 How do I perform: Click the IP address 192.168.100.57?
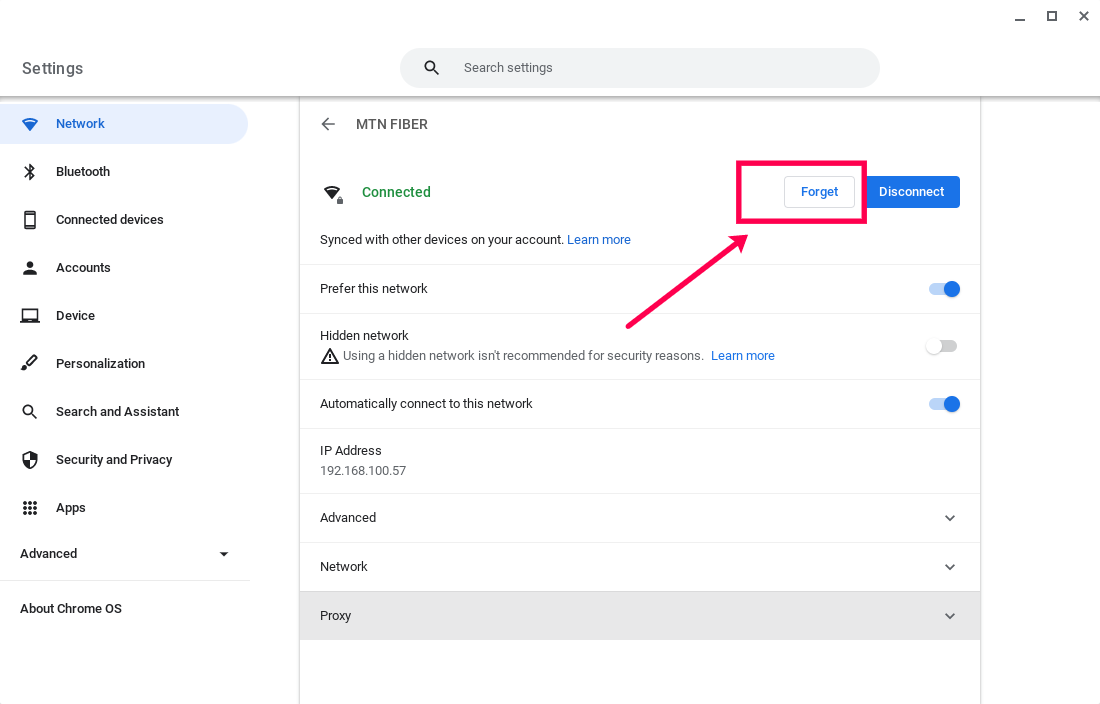(363, 471)
